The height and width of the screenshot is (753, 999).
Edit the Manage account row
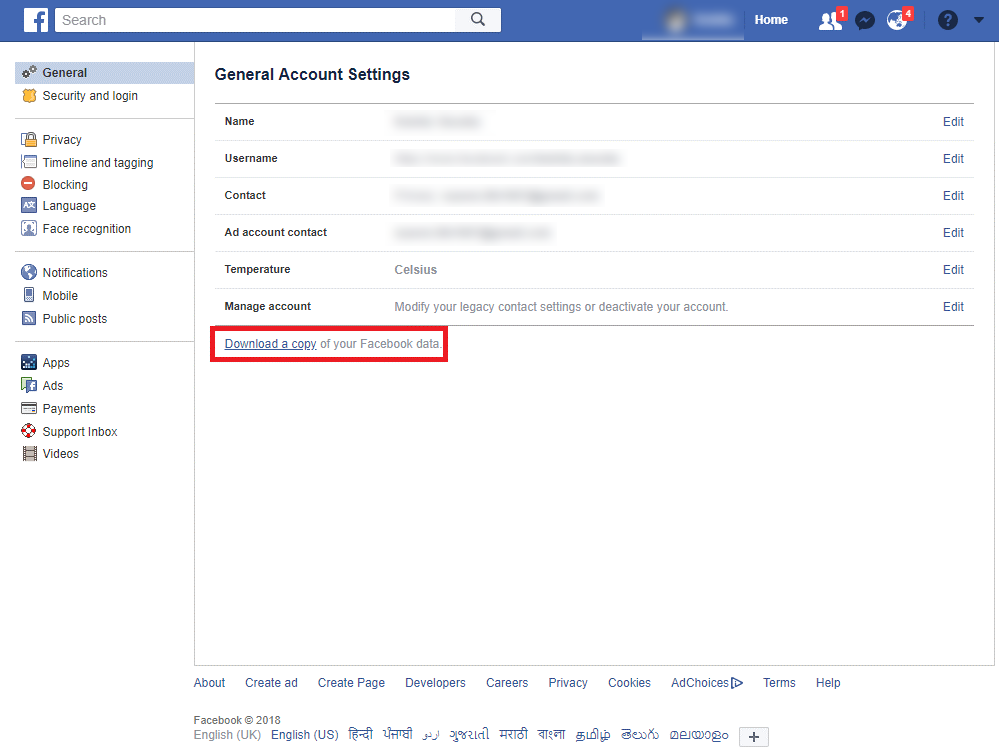coord(953,306)
